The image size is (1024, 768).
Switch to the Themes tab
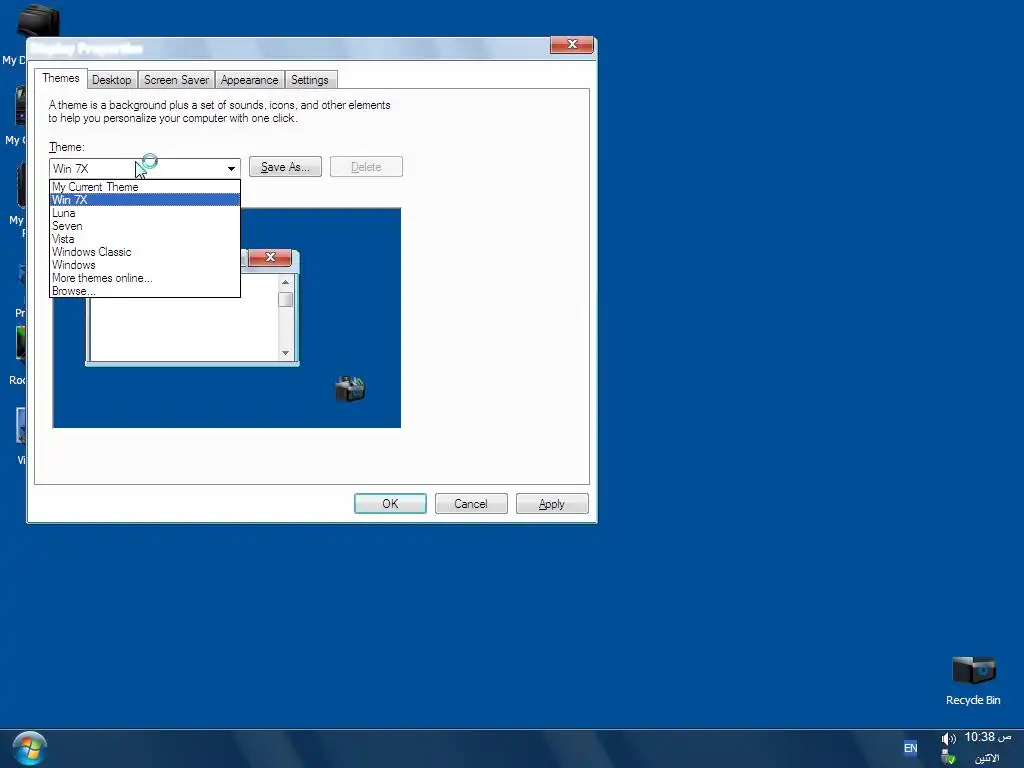click(x=61, y=78)
